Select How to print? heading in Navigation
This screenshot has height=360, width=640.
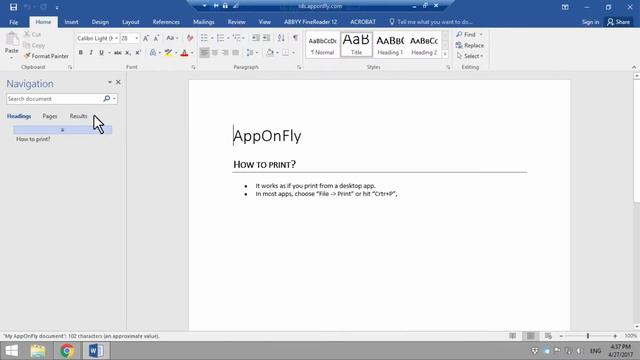click(33, 139)
